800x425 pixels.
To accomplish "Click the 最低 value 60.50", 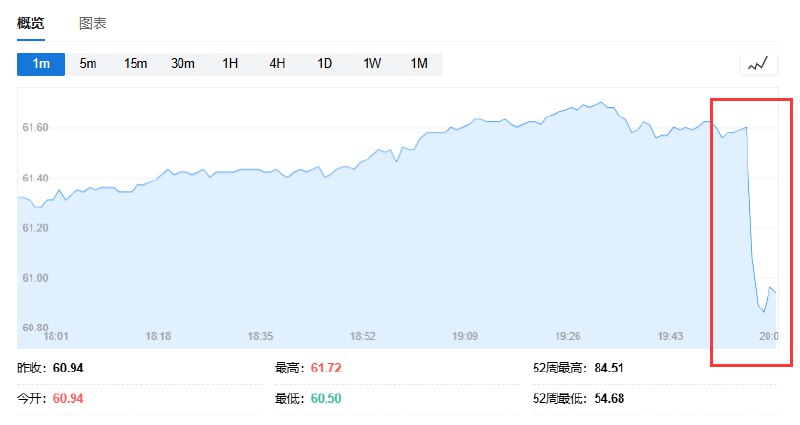I will point(326,398).
